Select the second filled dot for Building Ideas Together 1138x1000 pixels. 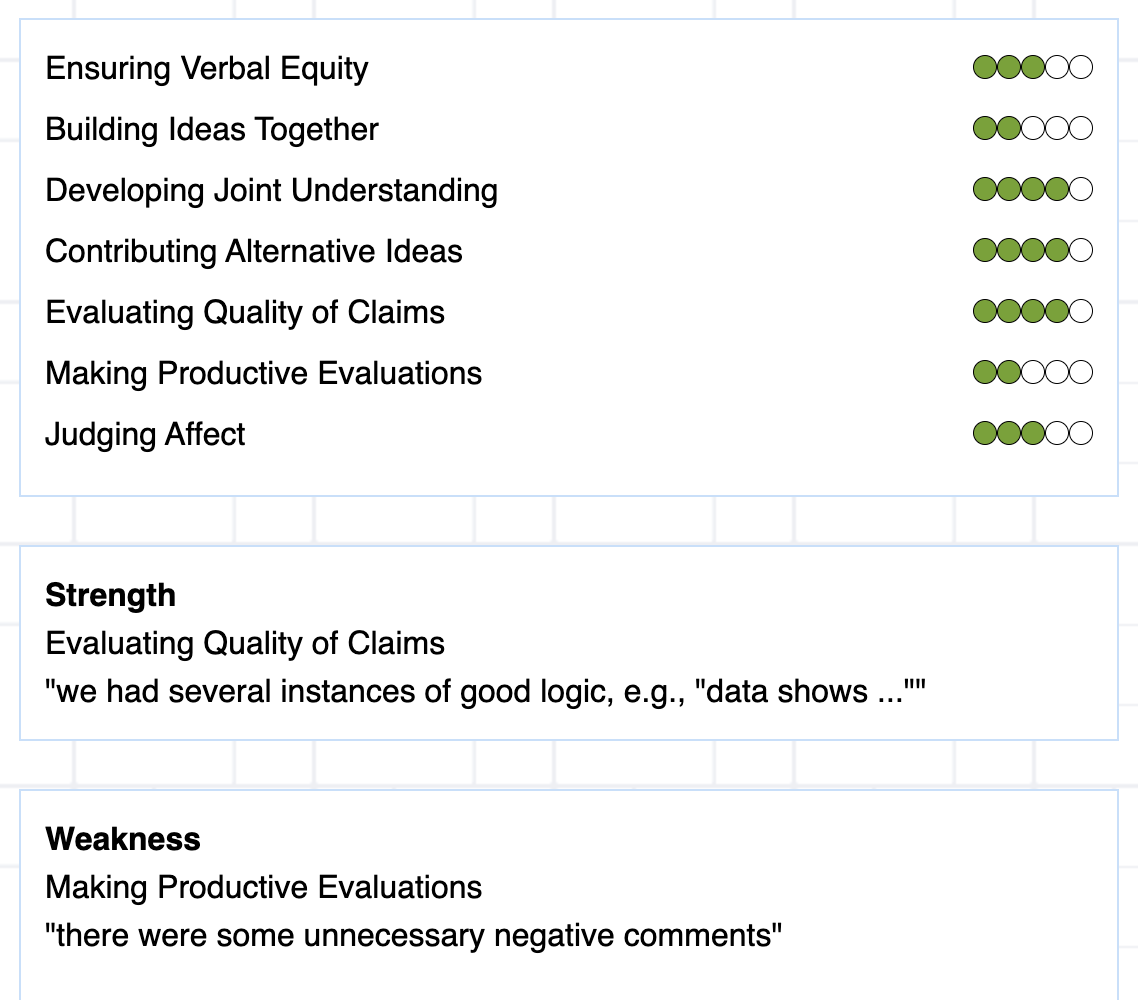pyautogui.click(x=1009, y=128)
